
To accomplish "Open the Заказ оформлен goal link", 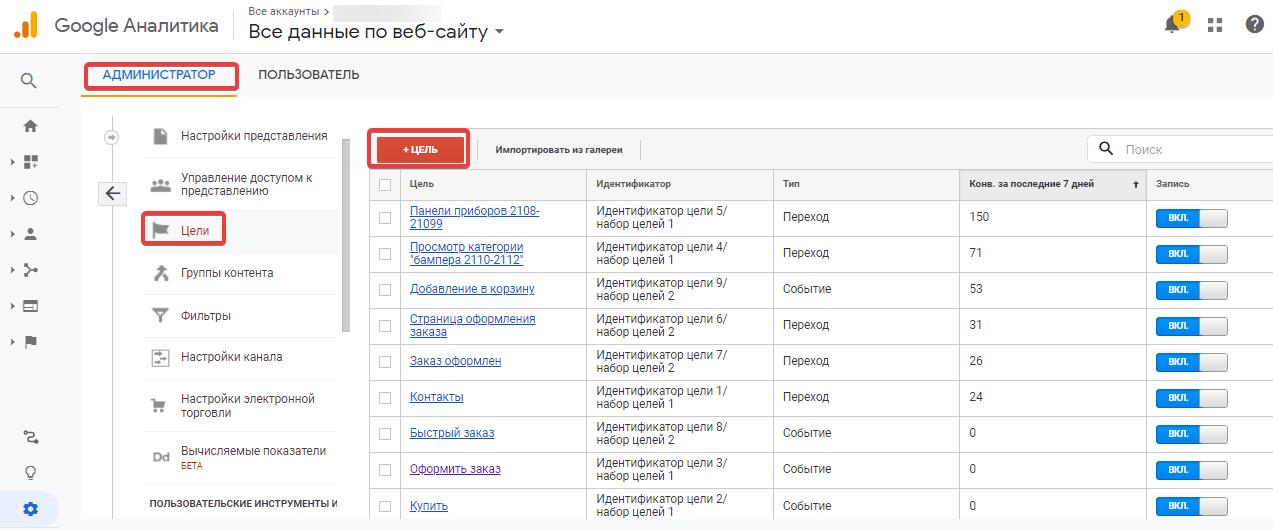I will click(x=455, y=361).
